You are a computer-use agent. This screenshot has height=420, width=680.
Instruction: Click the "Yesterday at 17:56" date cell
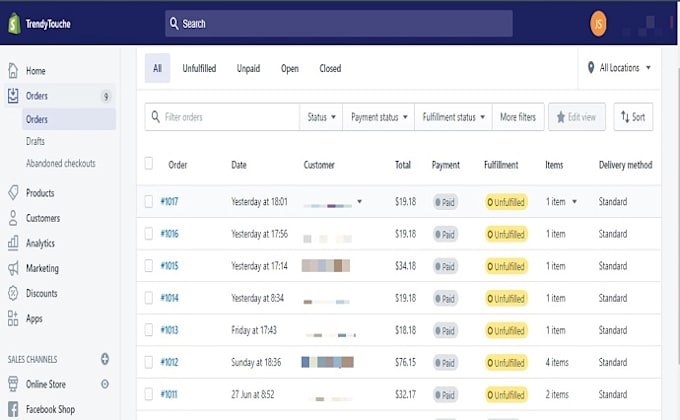(x=259, y=234)
